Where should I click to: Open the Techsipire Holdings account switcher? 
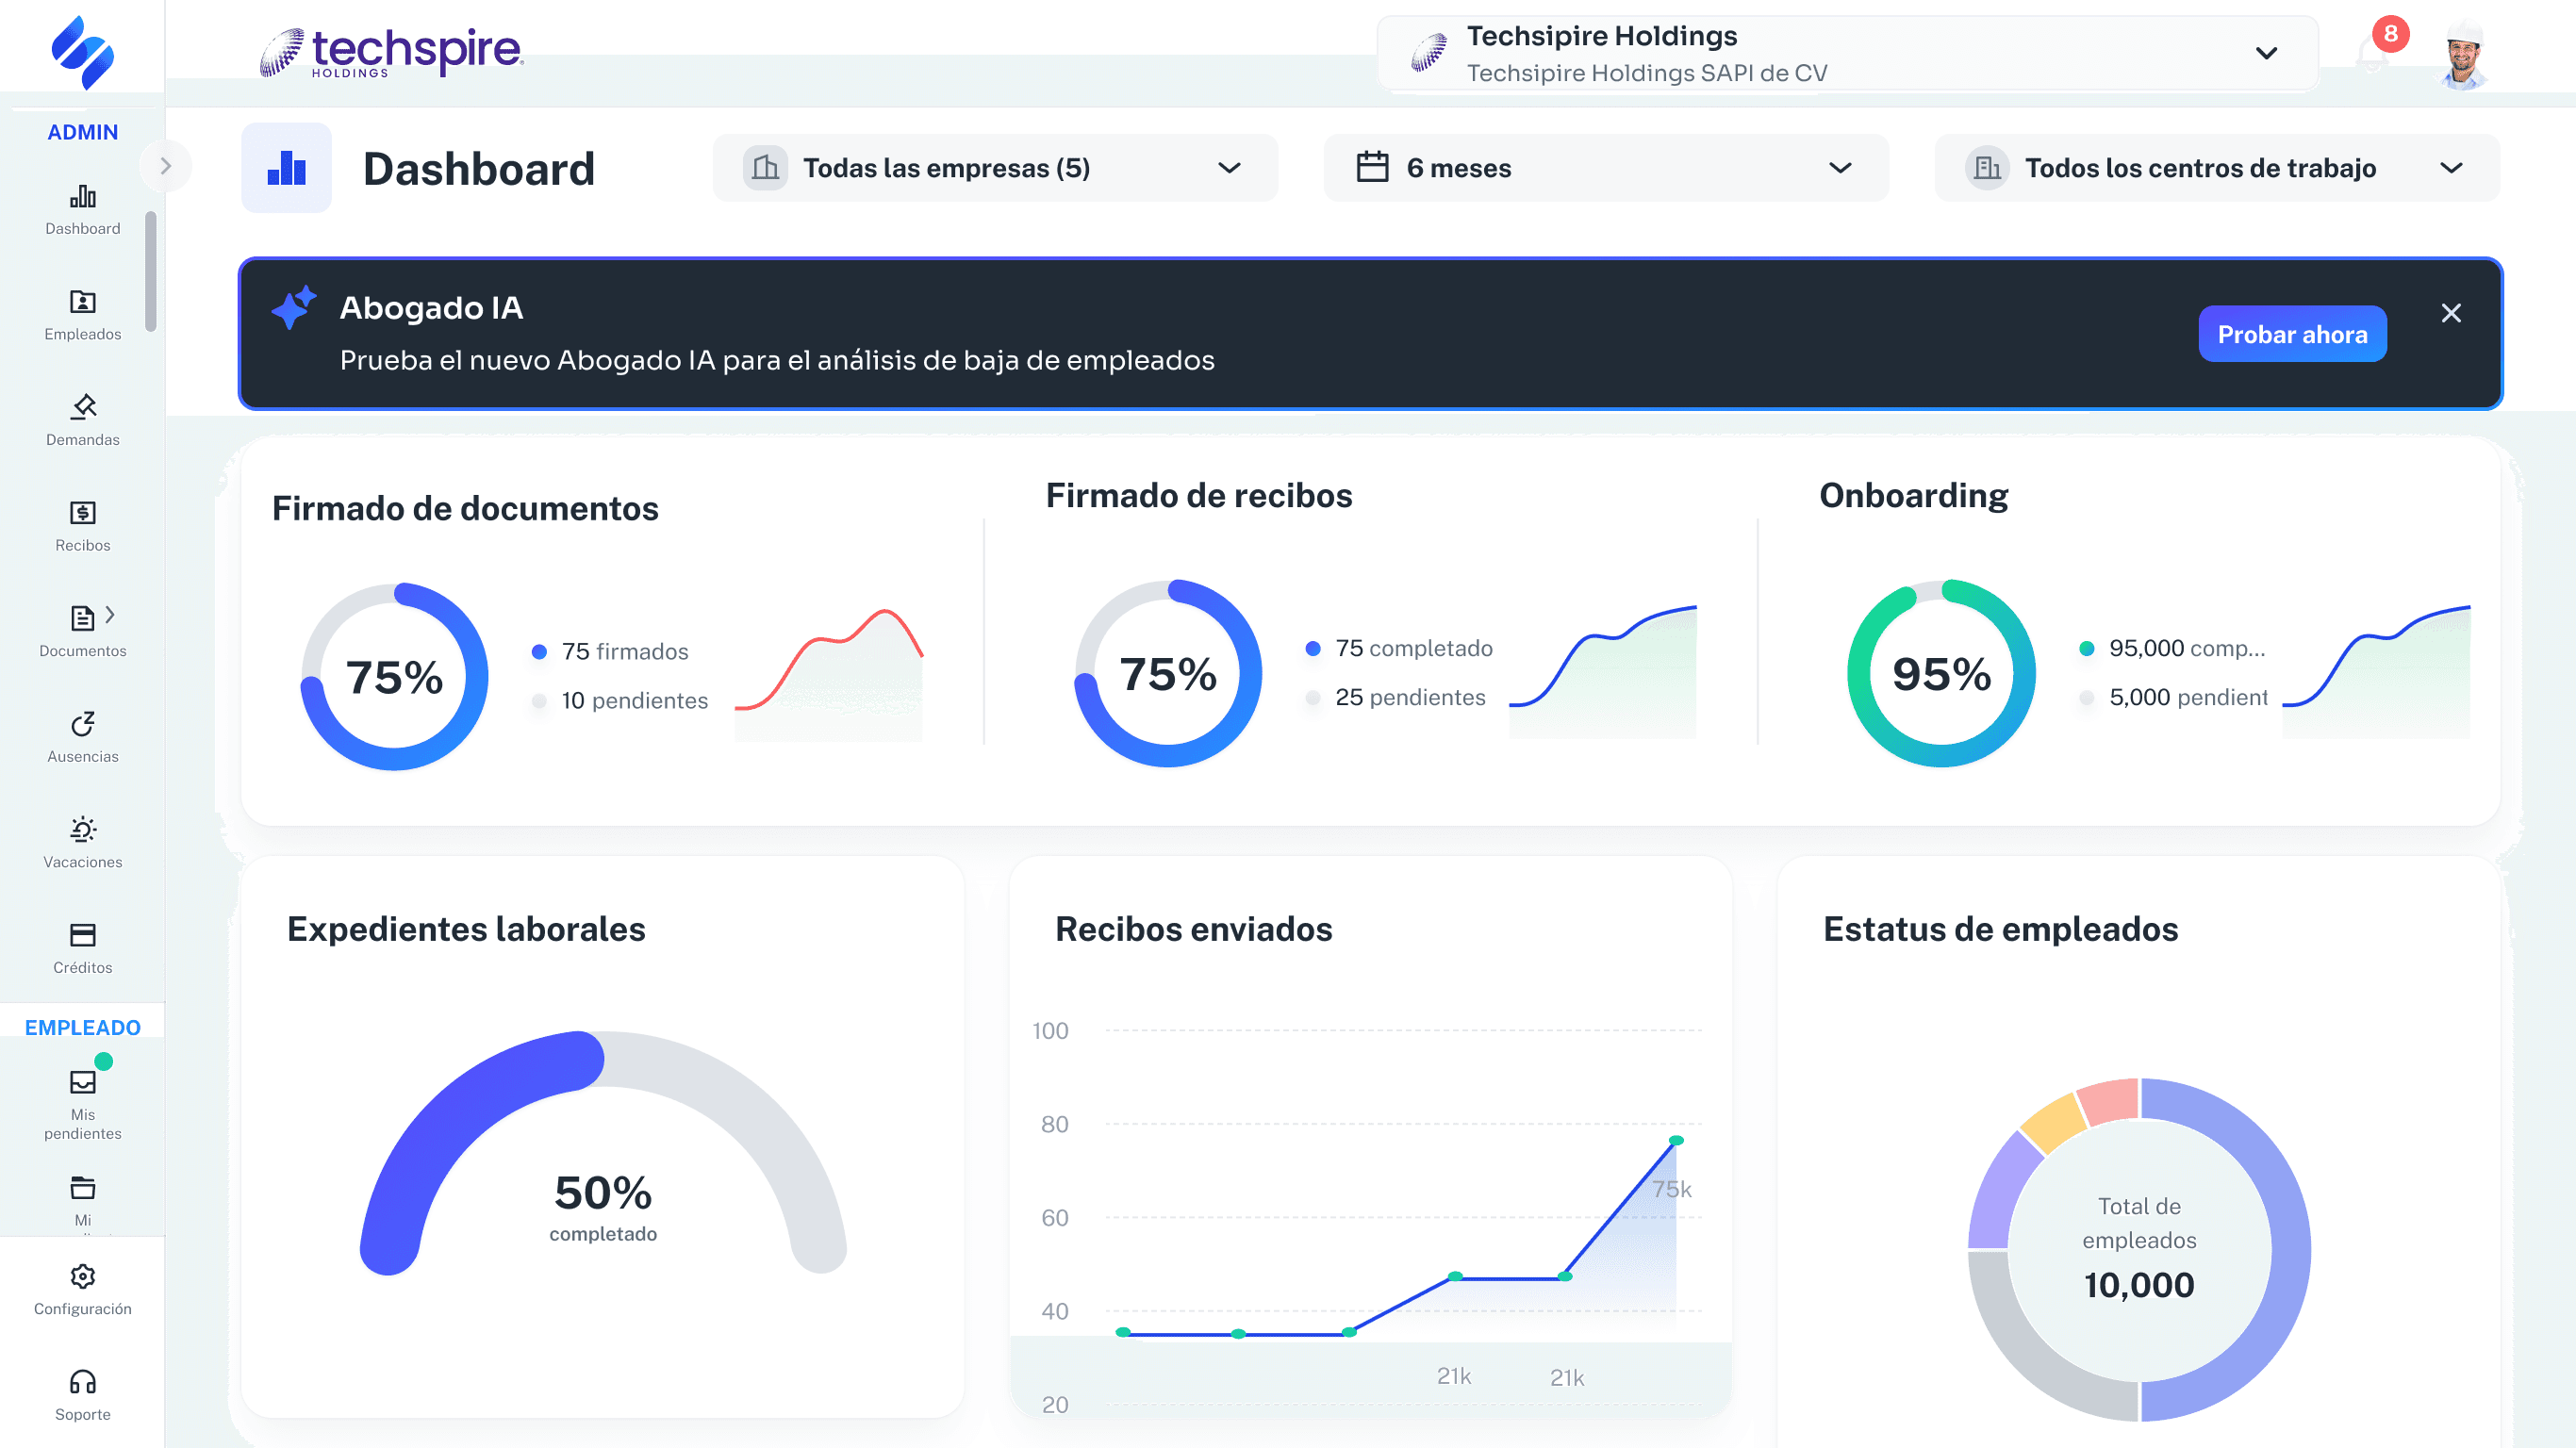(x=1846, y=52)
